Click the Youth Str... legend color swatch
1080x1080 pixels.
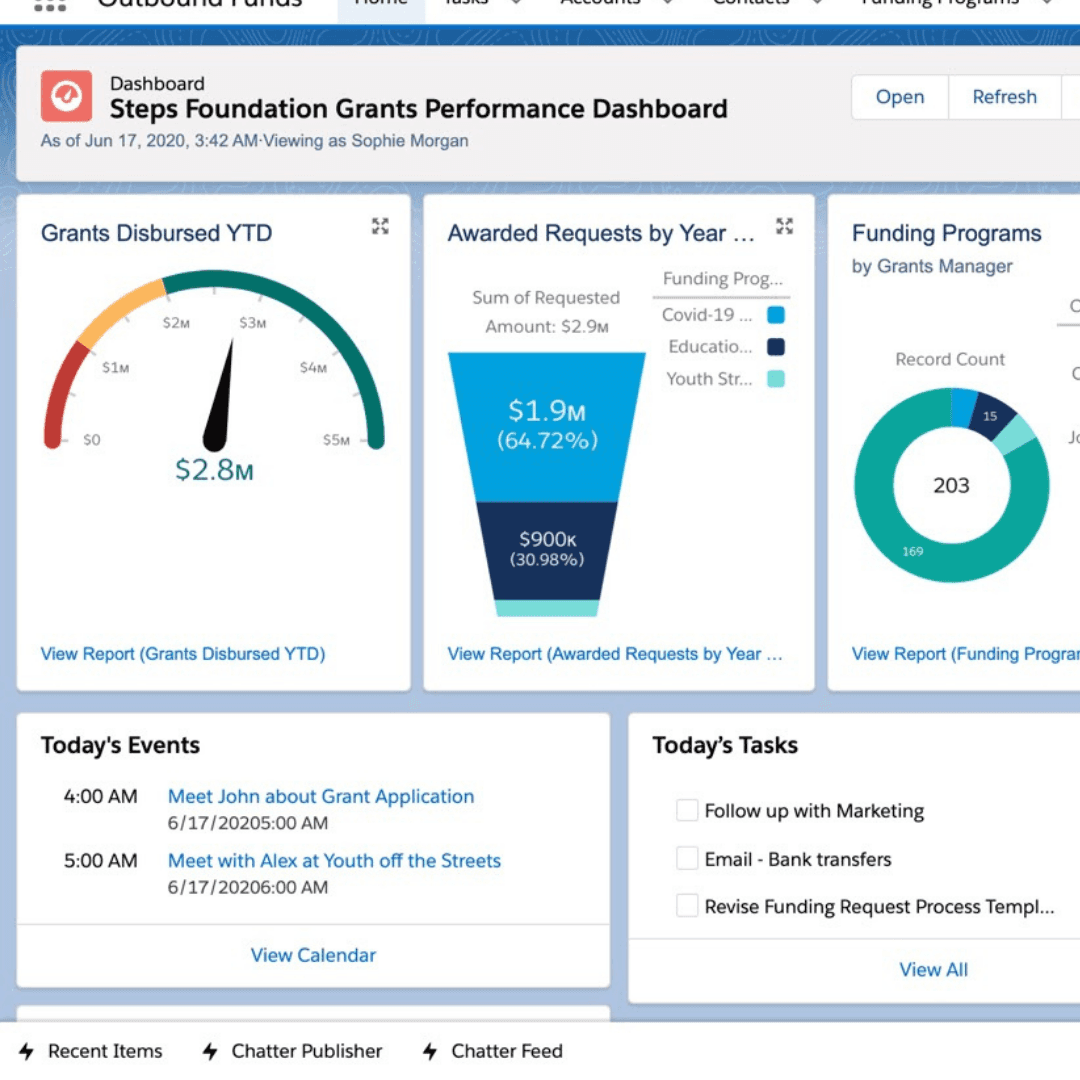(776, 379)
